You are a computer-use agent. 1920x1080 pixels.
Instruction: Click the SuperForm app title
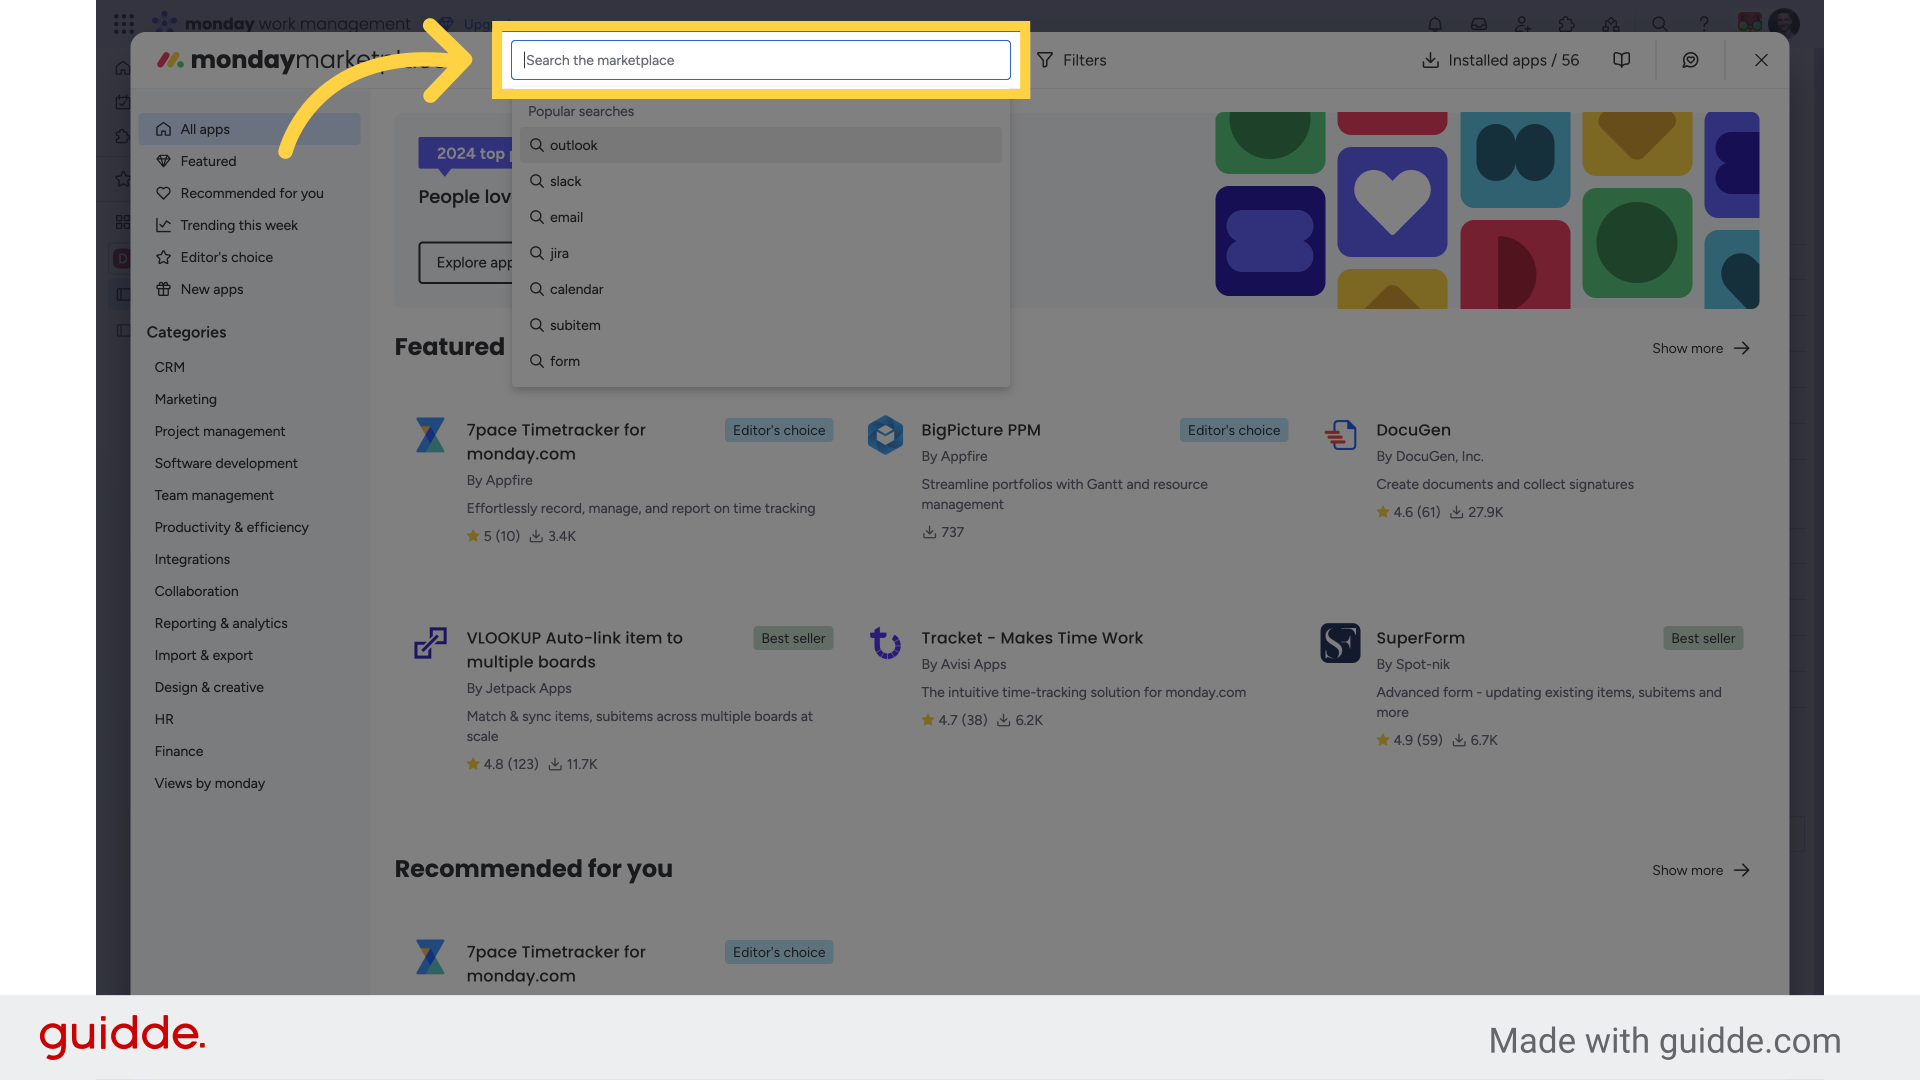pyautogui.click(x=1420, y=638)
